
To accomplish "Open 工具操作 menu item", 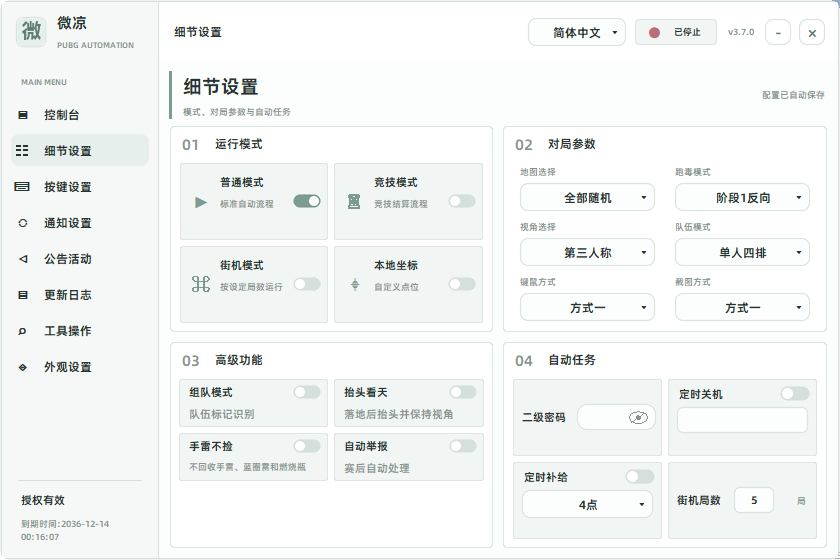I will coord(80,331).
